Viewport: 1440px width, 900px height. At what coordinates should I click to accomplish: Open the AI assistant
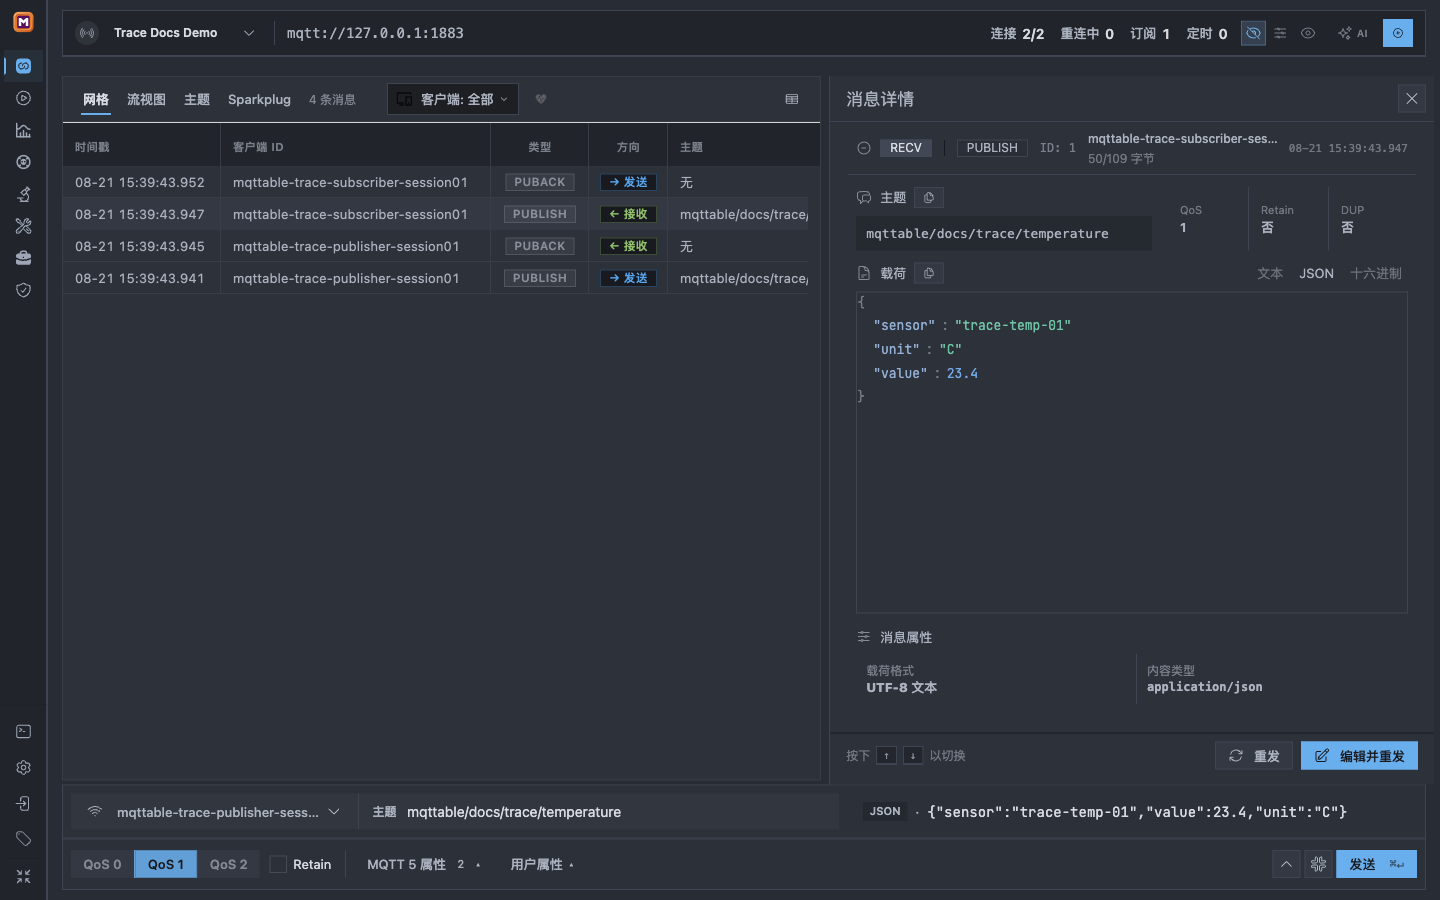(1352, 33)
